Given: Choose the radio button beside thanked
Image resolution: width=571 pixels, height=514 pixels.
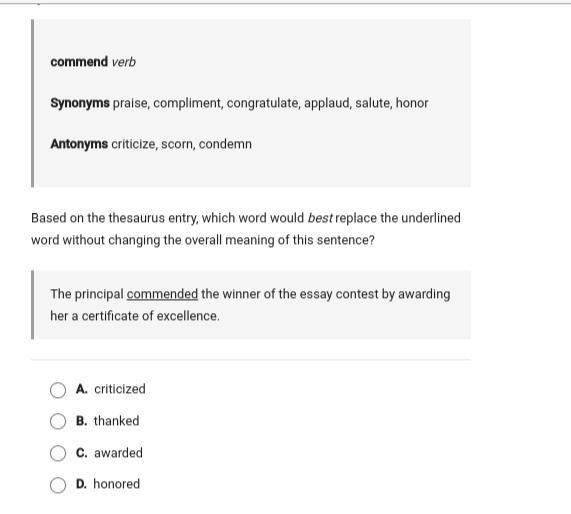Looking at the screenshot, I should [58, 421].
